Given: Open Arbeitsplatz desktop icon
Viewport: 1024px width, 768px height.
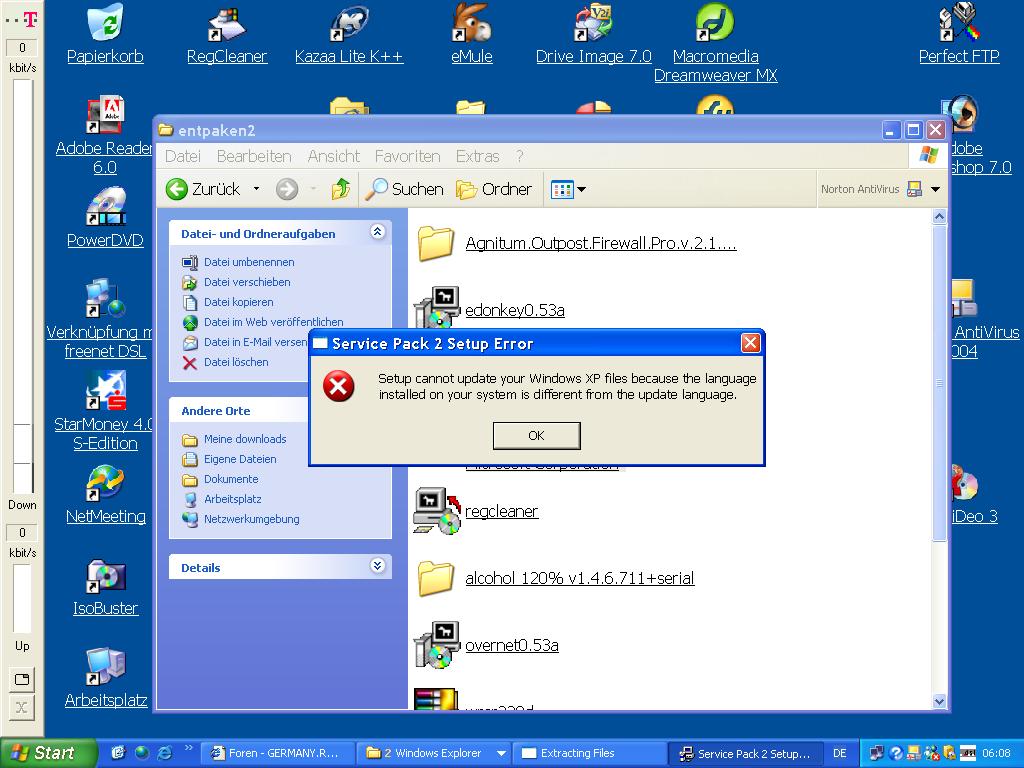Looking at the screenshot, I should [x=106, y=679].
